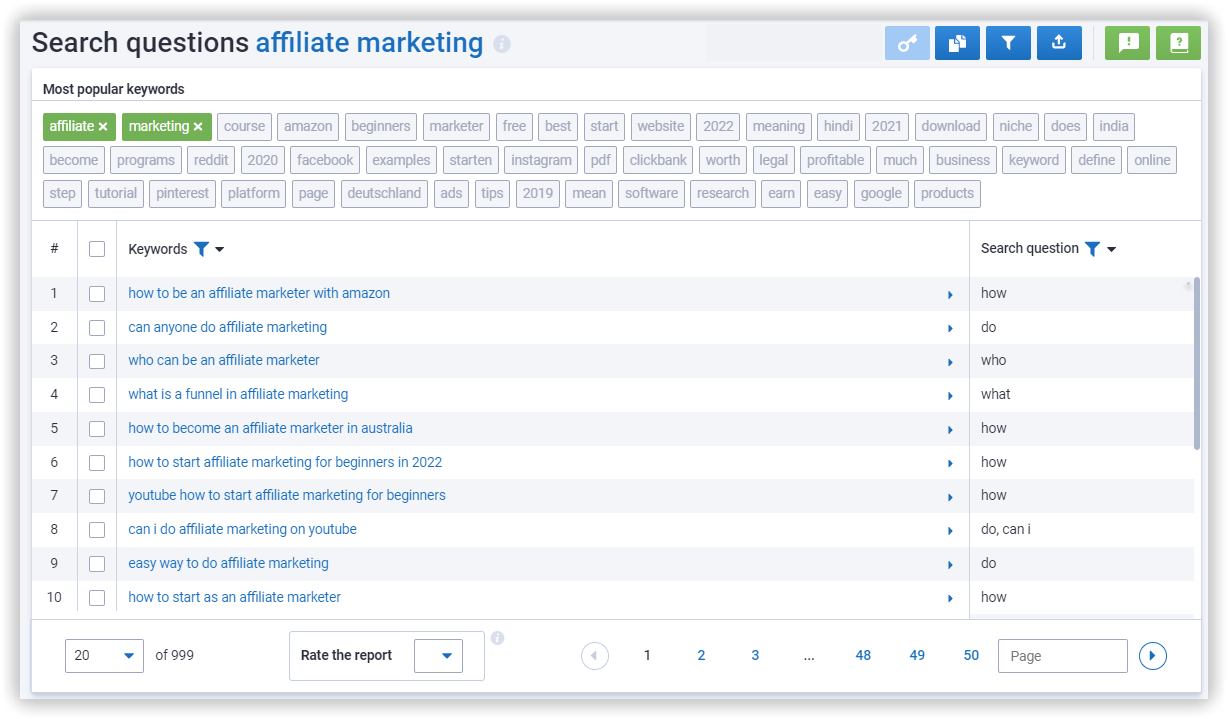This screenshot has height=719, width=1228.
Task: Open the green help book icon
Action: click(x=1178, y=43)
